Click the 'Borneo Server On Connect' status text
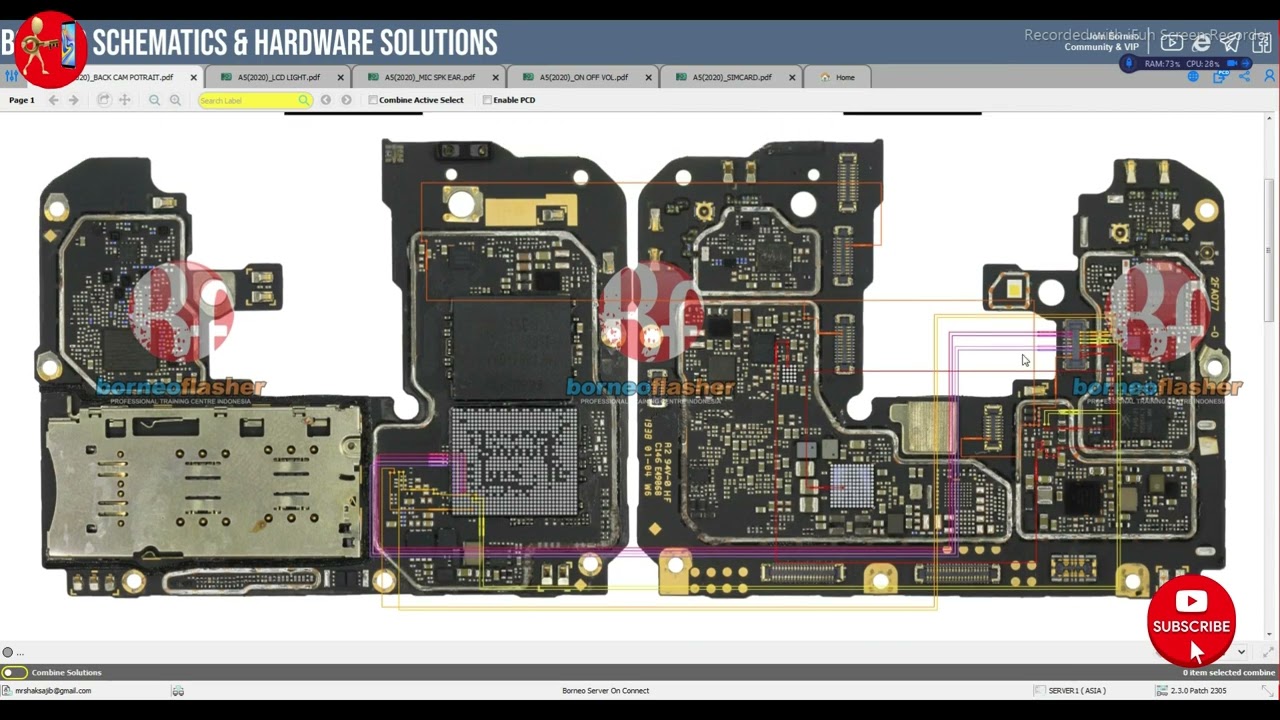The width and height of the screenshot is (1280, 720). tap(606, 691)
